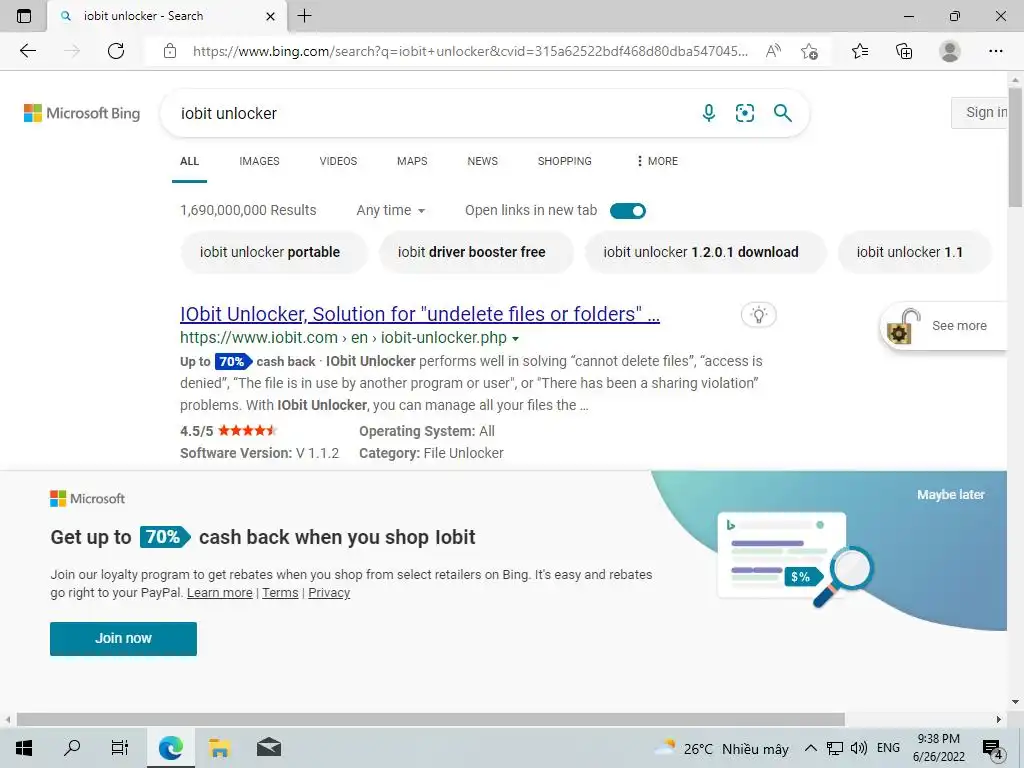The image size is (1024, 768).
Task: Click the lightbulb insights icon
Action: (x=759, y=315)
